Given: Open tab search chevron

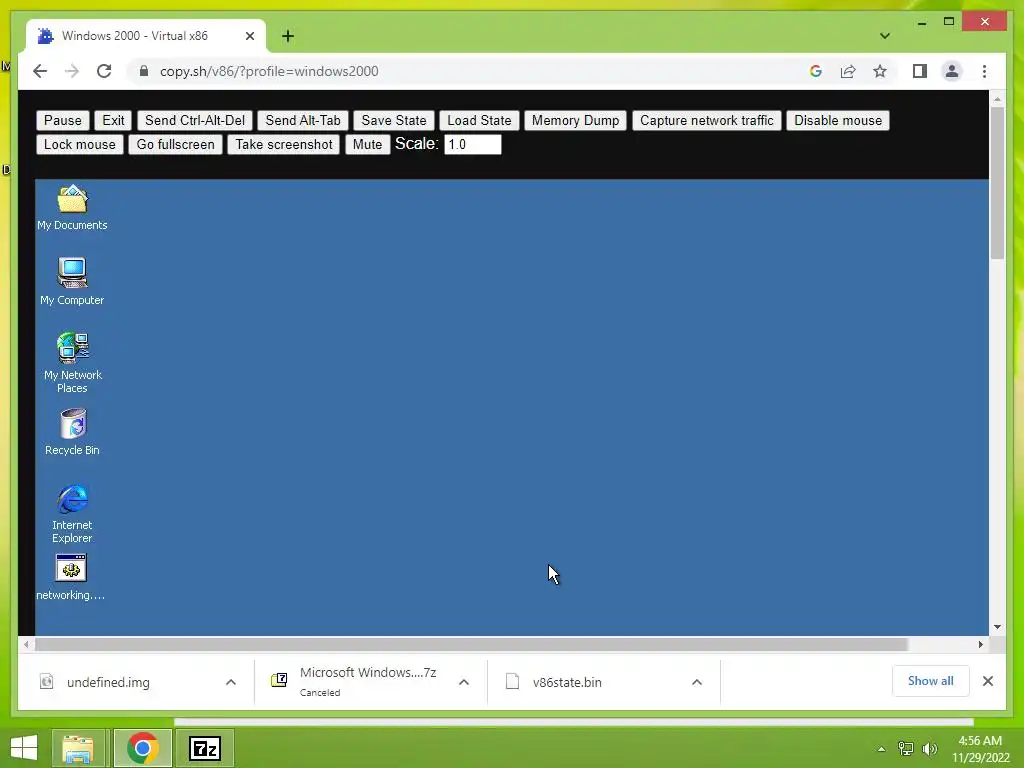Looking at the screenshot, I should point(884,36).
